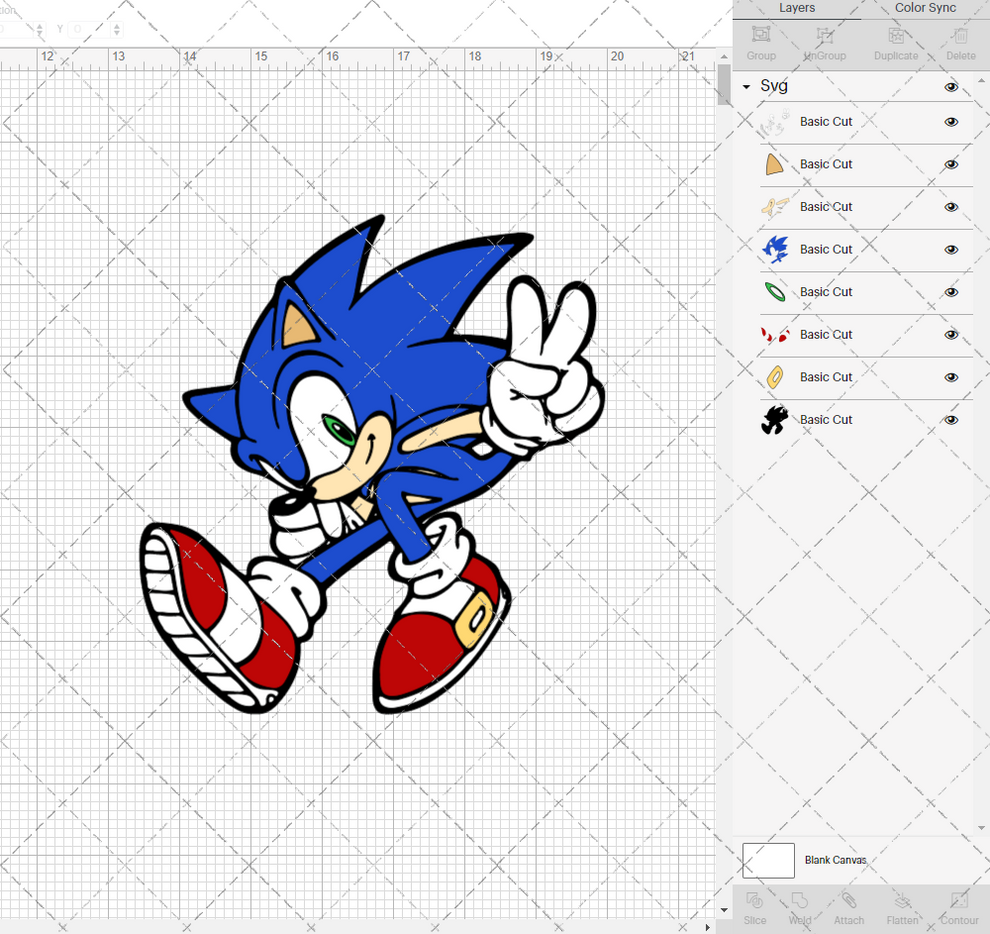Screen dimensions: 990x934
Task: Toggle visibility of the green ring layer
Action: click(951, 291)
